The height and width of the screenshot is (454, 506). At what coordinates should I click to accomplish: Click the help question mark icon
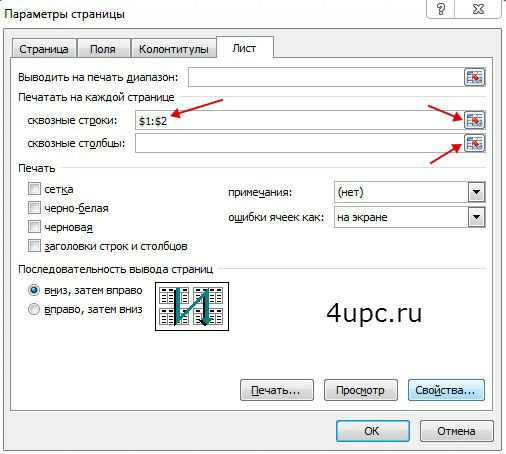click(441, 9)
